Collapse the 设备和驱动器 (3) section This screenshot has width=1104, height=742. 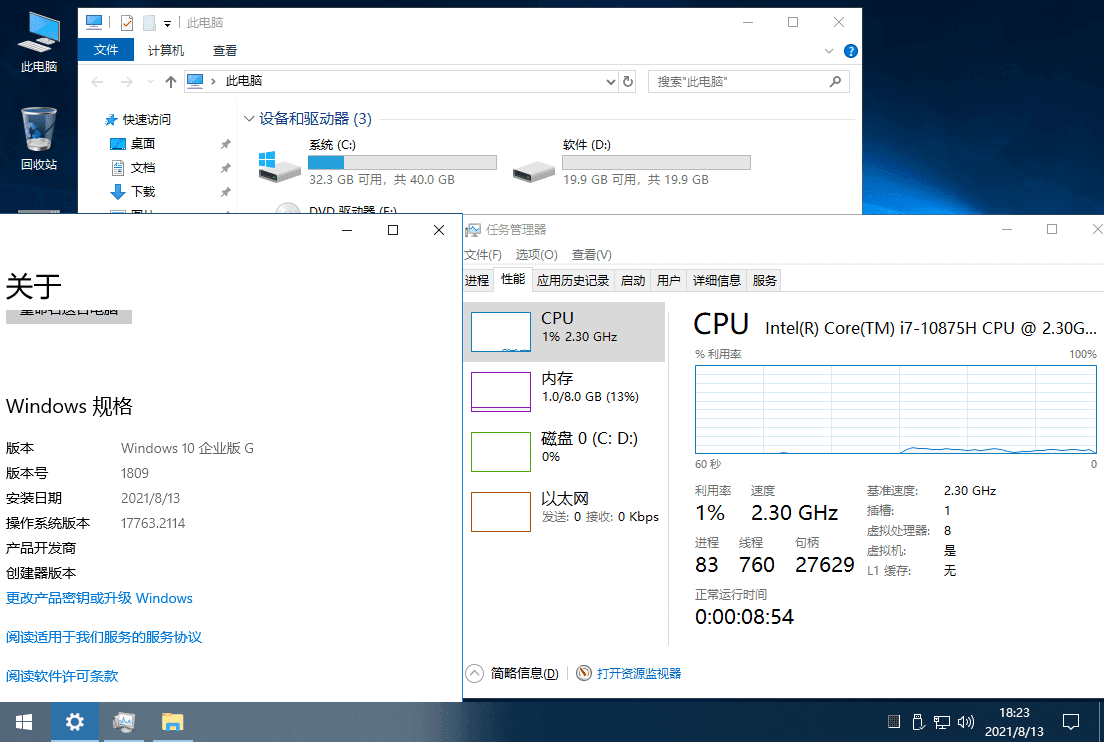click(249, 118)
